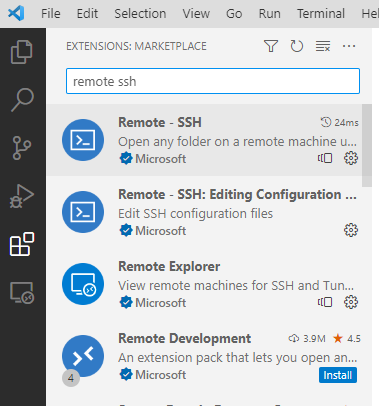Viewport: 379px width, 406px height.
Task: Click remote indicator icon on Remote - SSH
Action: pos(325,158)
